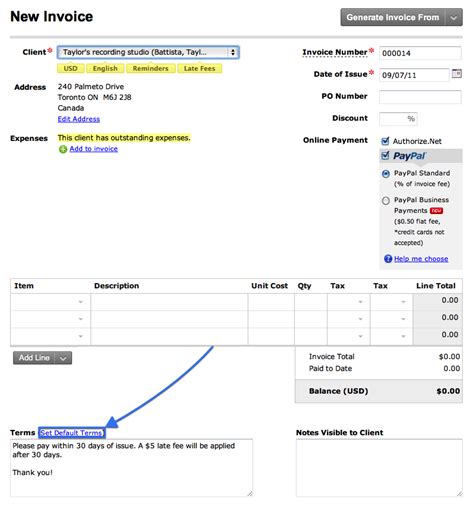Open the Date of Issue calendar icon
The height and width of the screenshot is (509, 474).
pos(456,74)
